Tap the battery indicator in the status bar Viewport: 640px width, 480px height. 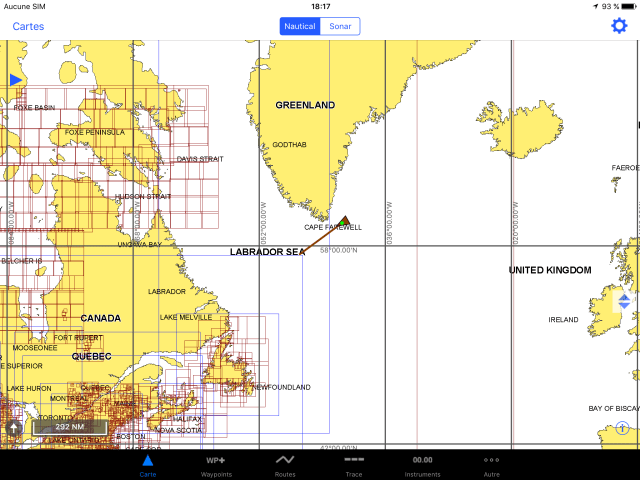click(x=626, y=6)
